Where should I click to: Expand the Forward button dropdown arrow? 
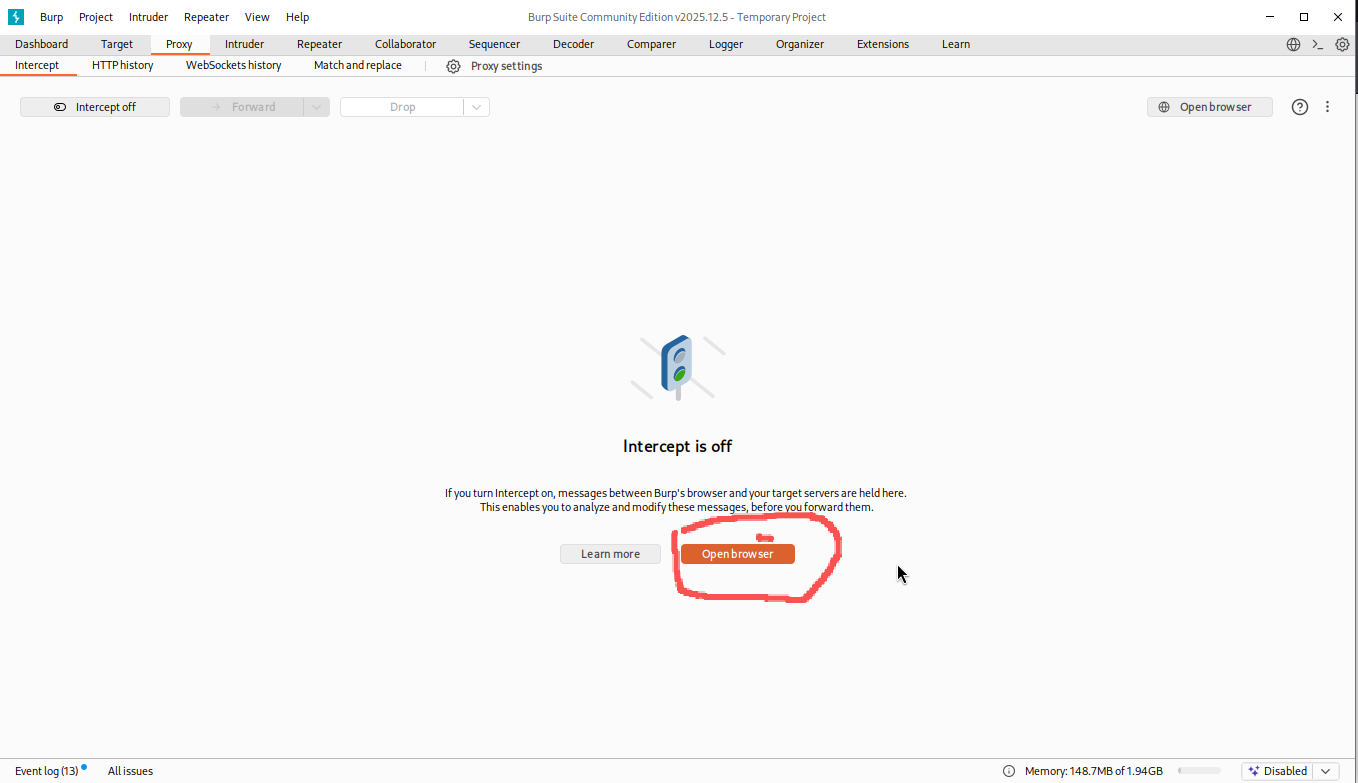[316, 107]
